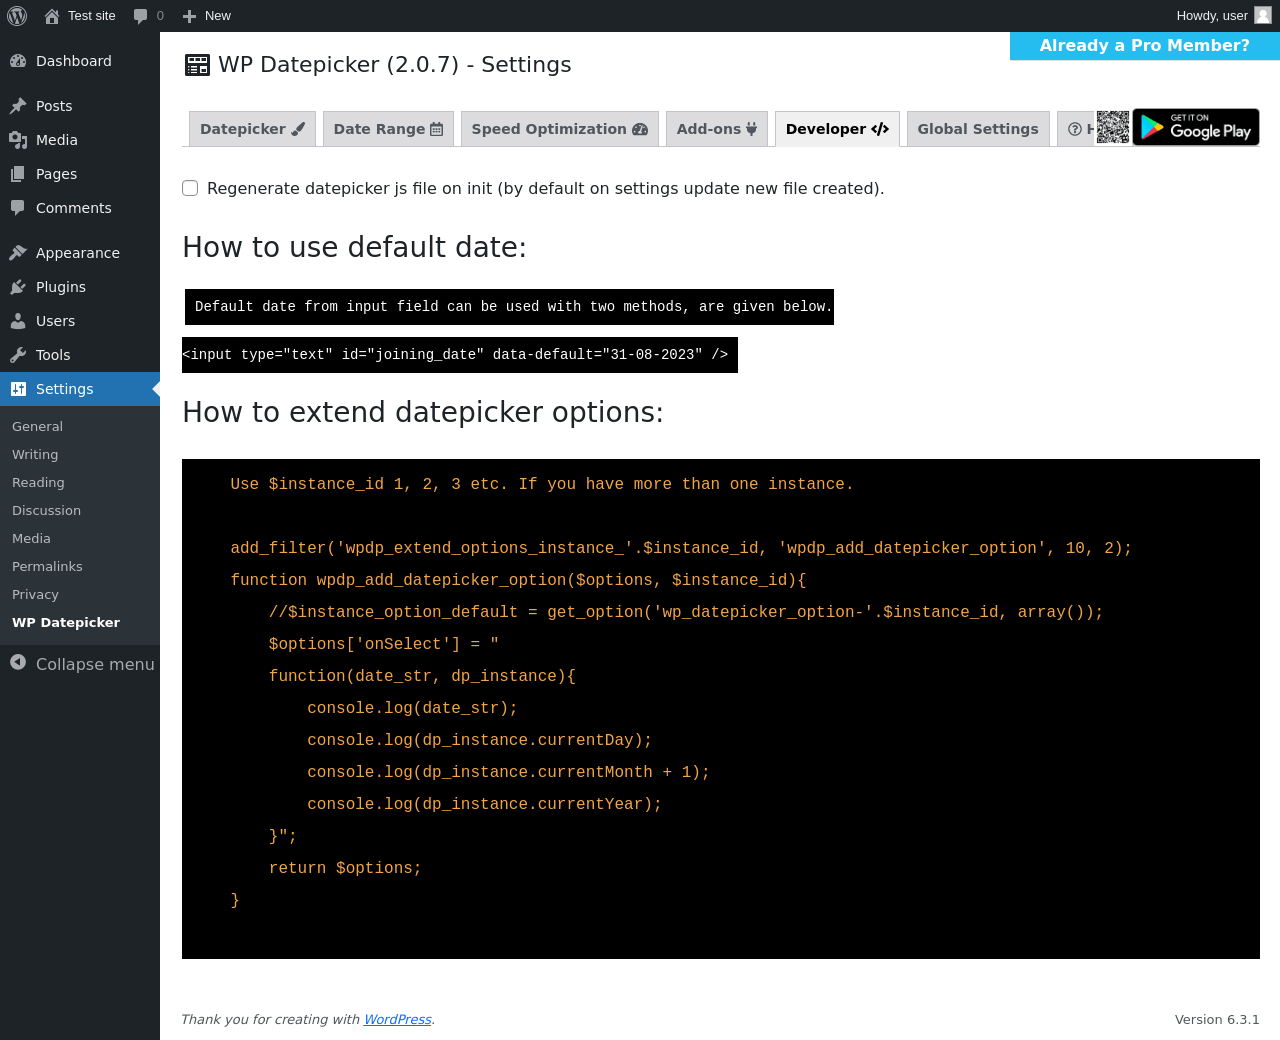This screenshot has height=1040, width=1280.
Task: Click the joining_date input code snippet
Action: pyautogui.click(x=459, y=355)
